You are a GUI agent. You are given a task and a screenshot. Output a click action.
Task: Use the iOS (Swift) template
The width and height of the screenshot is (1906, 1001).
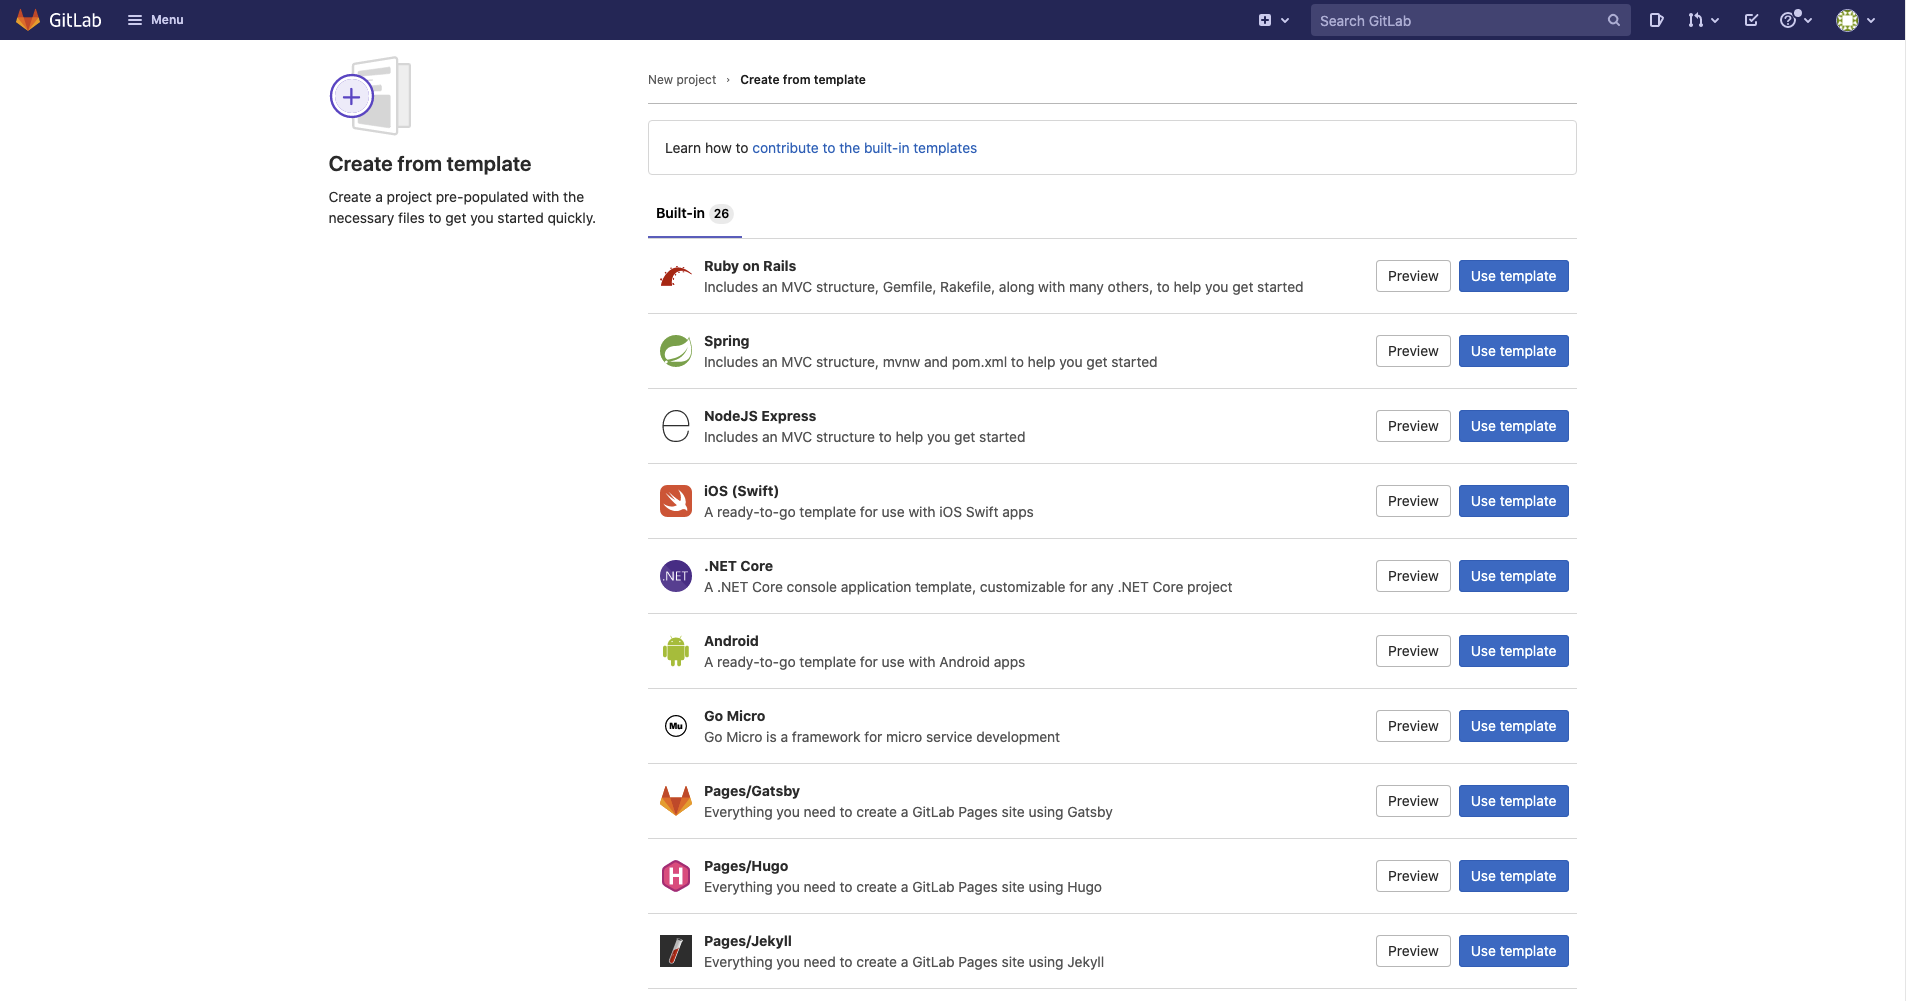click(x=1513, y=501)
